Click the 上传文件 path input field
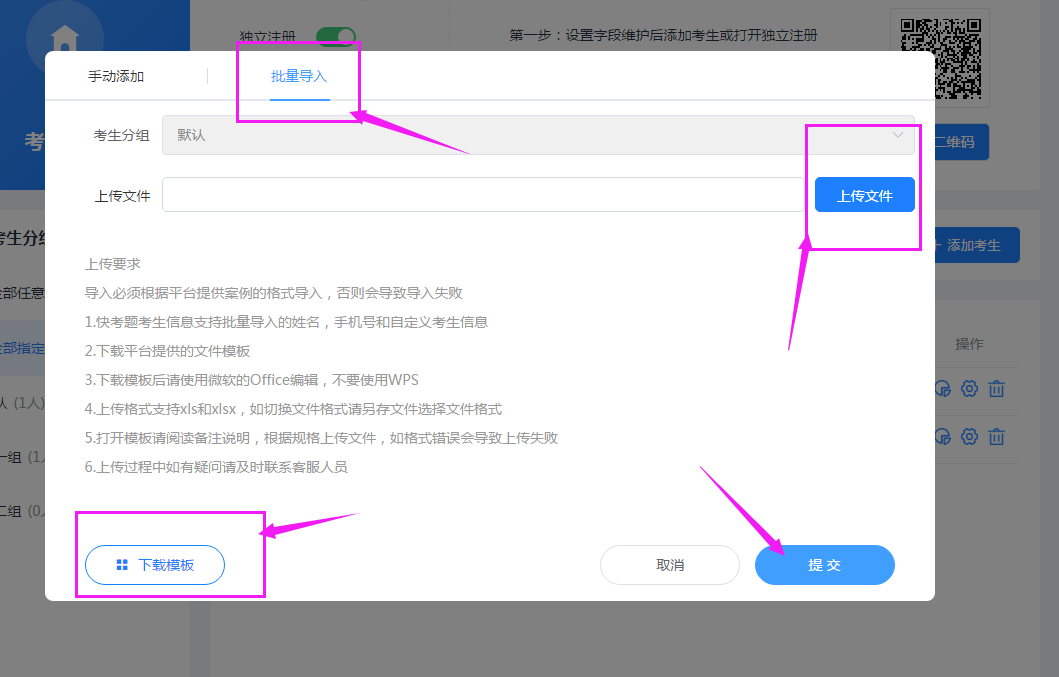The height and width of the screenshot is (677, 1059). pos(483,195)
